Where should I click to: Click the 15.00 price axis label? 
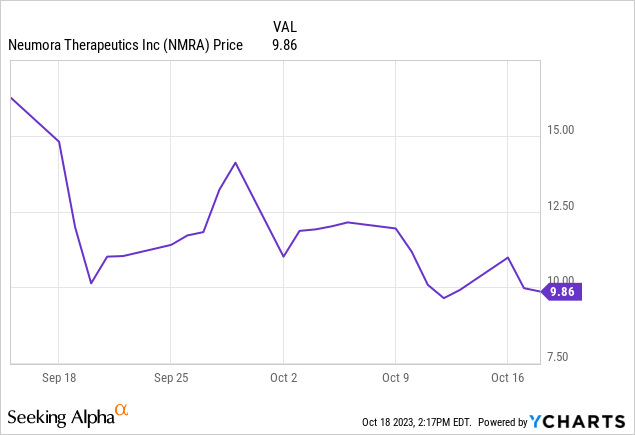point(563,130)
